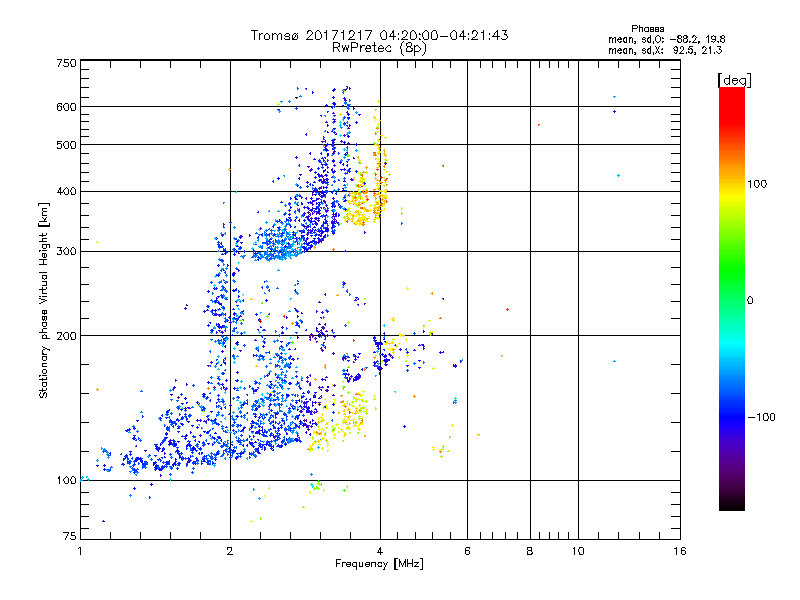
Task: Click the 'mean, sd,X: 92.5, 21.3' line
Action: (665, 50)
